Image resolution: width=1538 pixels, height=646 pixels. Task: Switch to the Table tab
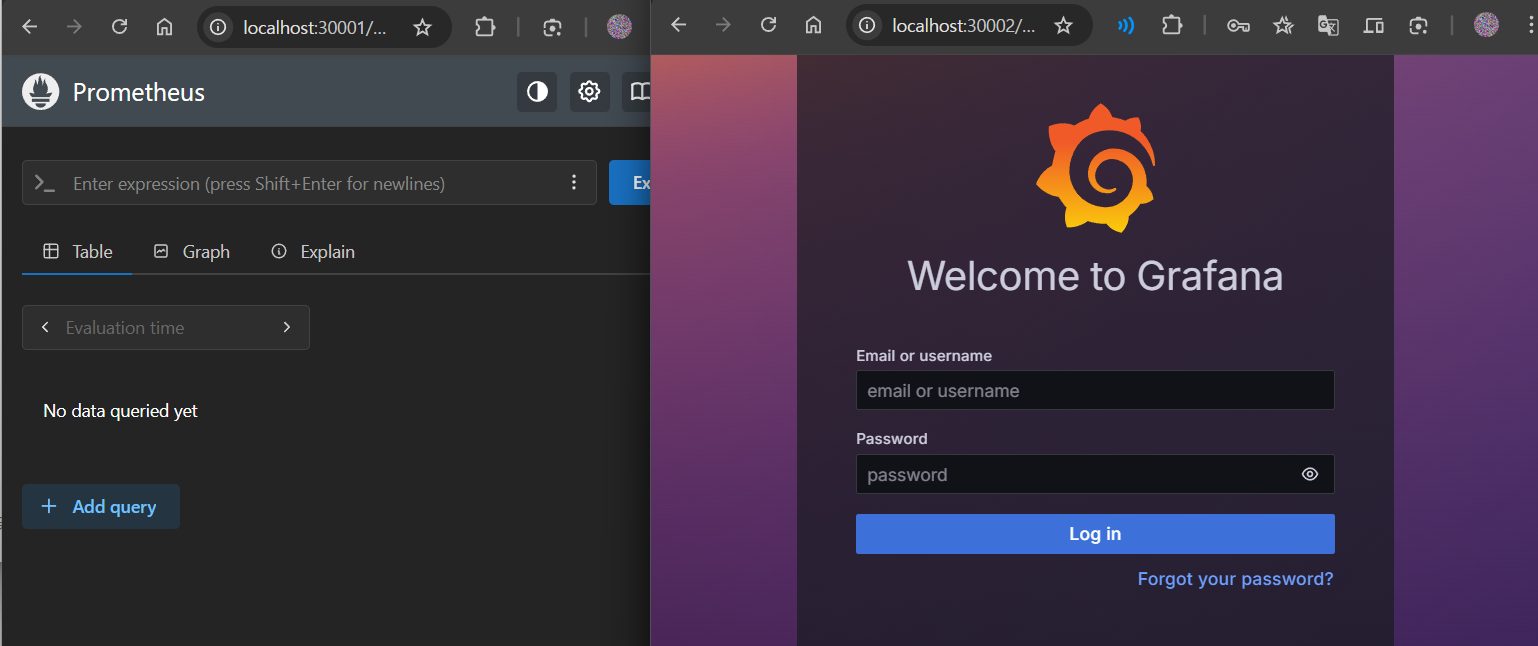77,252
